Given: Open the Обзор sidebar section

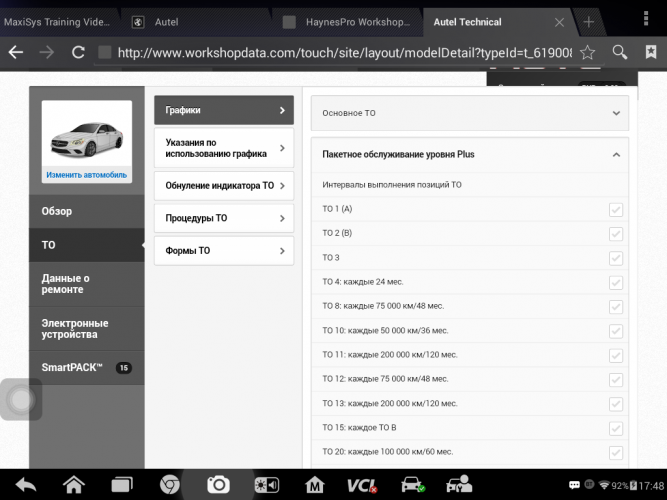Looking at the screenshot, I should pyautogui.click(x=87, y=211).
